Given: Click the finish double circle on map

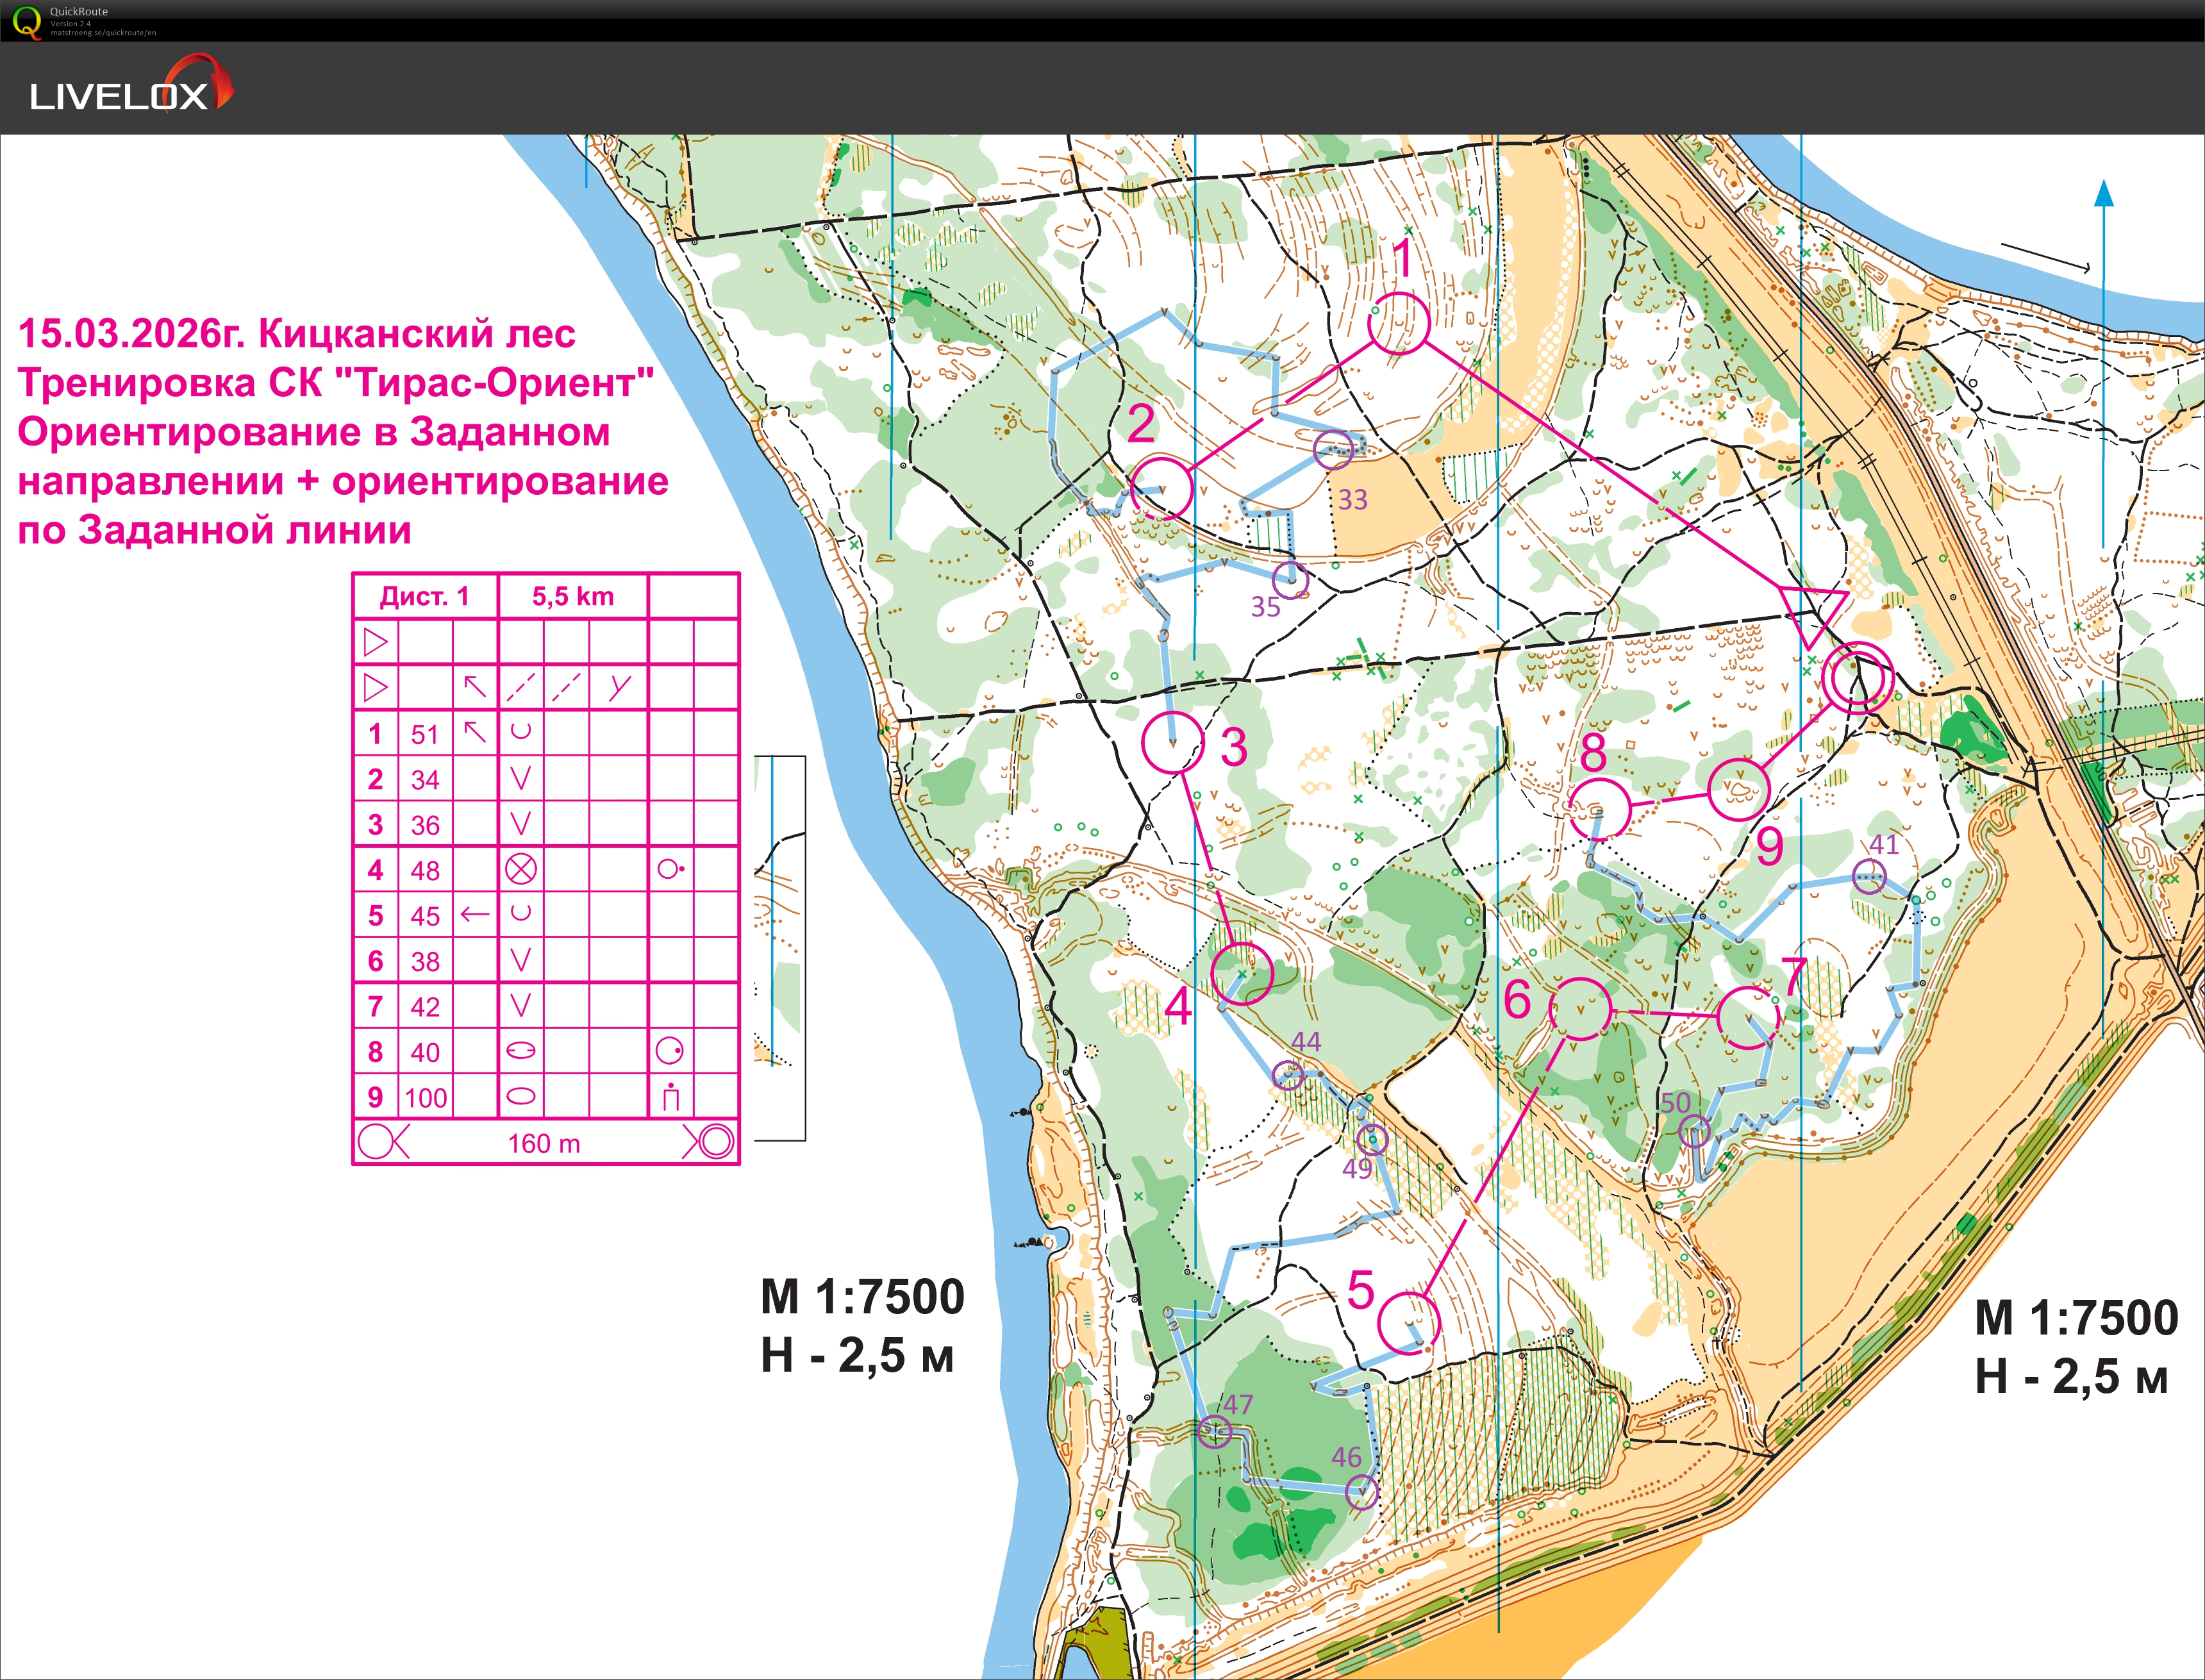Looking at the screenshot, I should 1857,678.
